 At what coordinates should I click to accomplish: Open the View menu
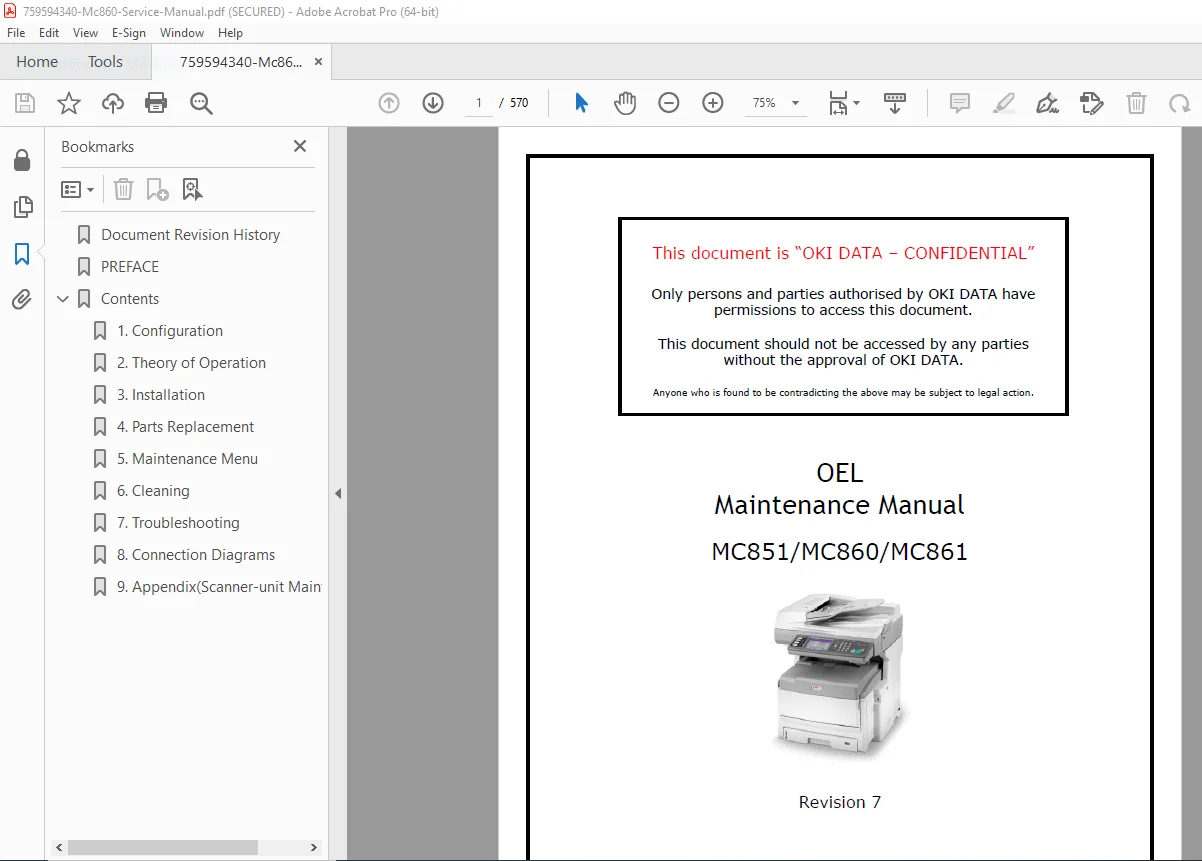tap(86, 33)
